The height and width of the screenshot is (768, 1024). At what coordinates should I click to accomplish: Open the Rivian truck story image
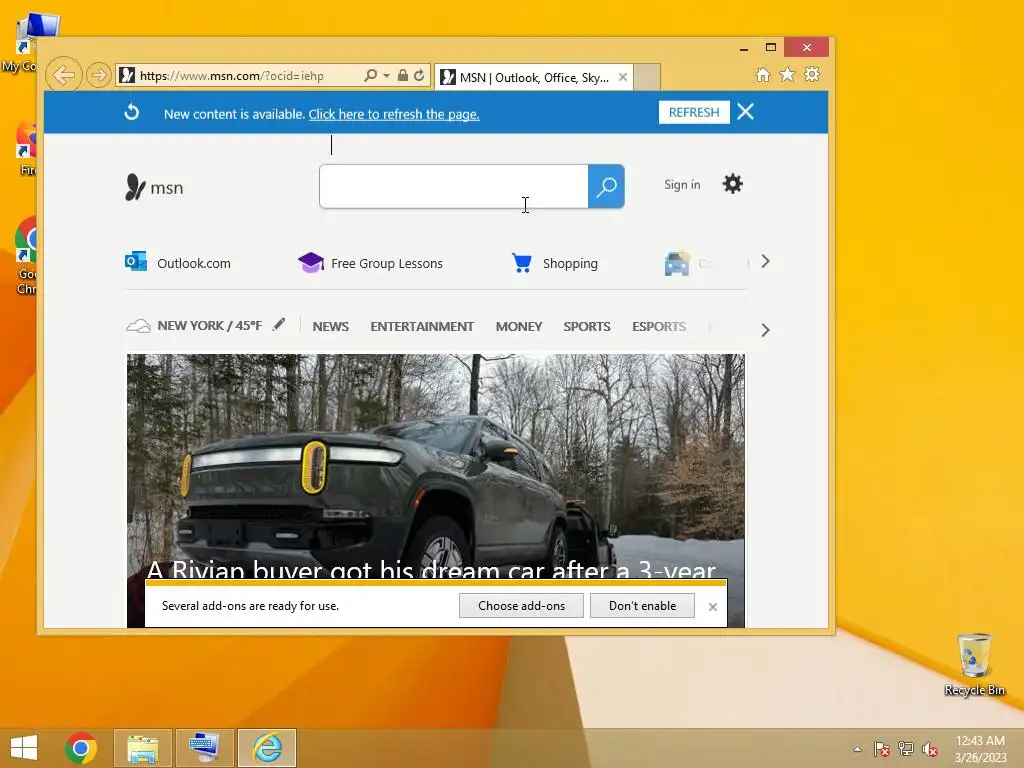(436, 464)
